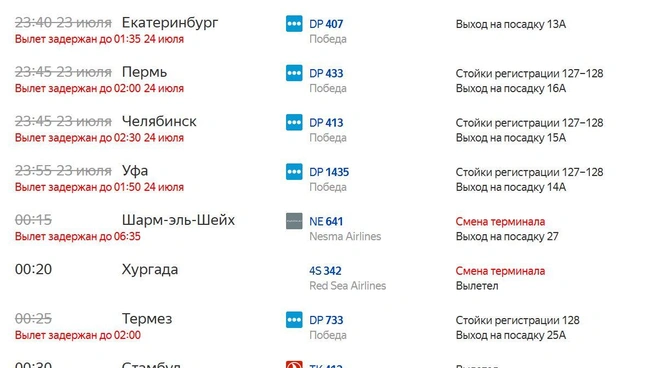Screen dimensions: 656x368
Task: Click the Nesma Airlines logo beside NE 641
Action: tap(294, 221)
